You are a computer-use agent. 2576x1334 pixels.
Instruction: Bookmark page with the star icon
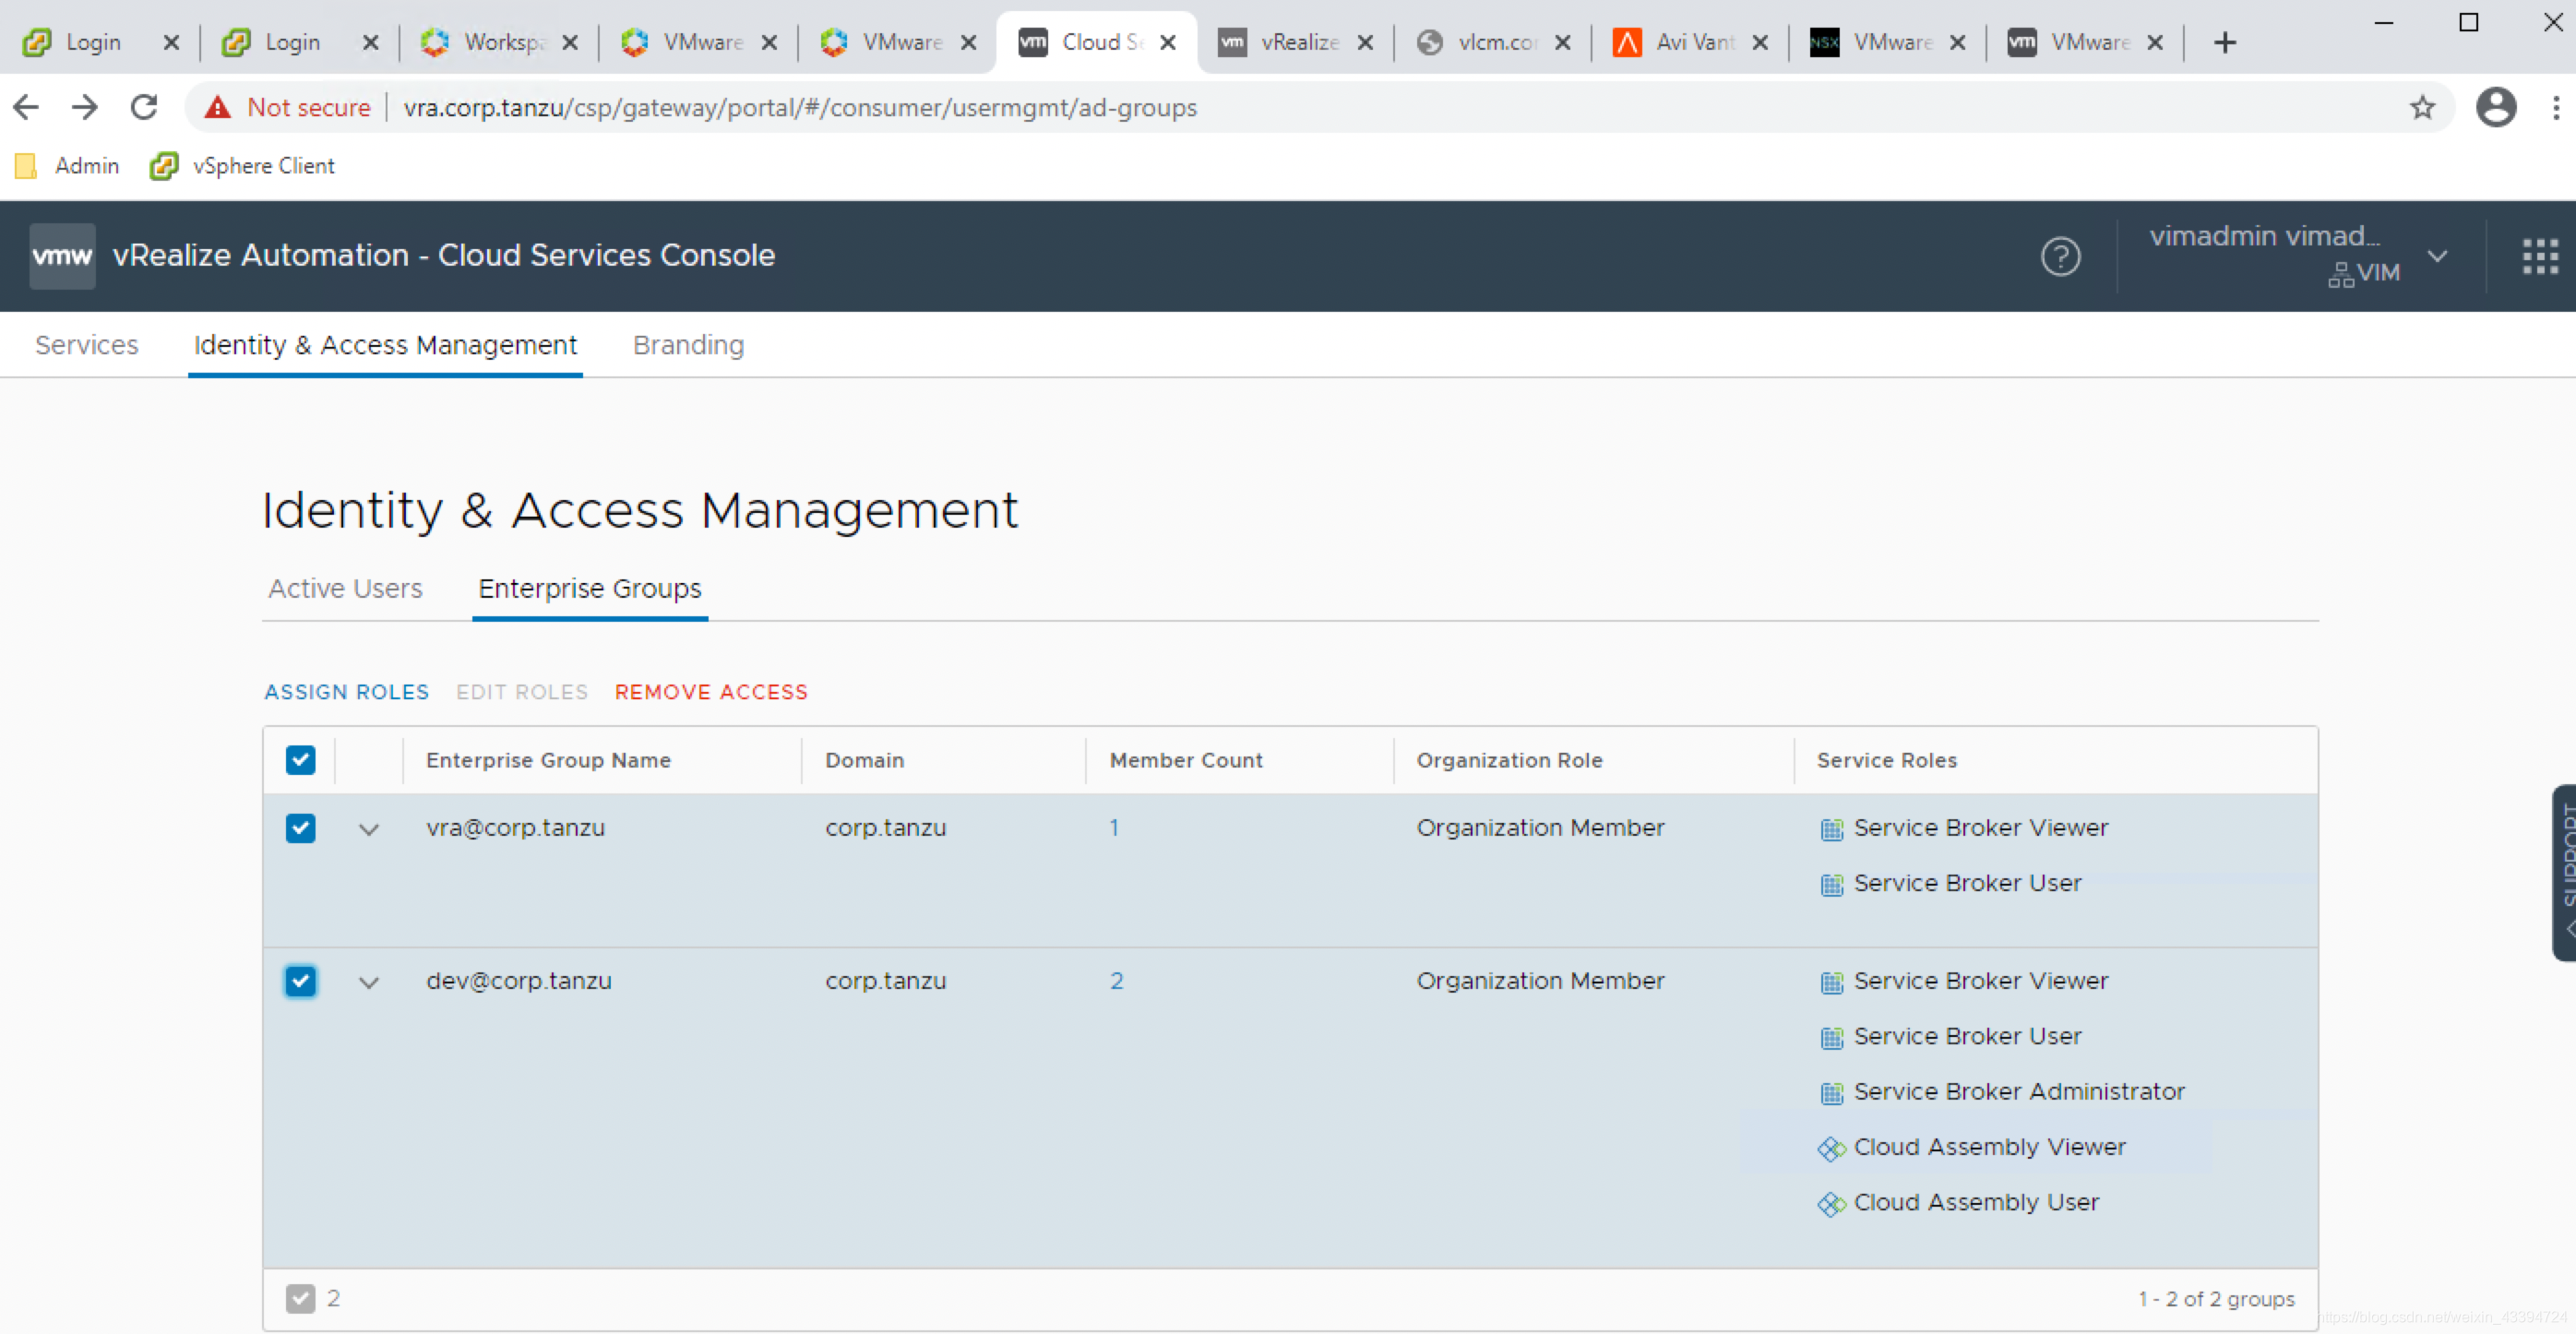[x=2421, y=107]
